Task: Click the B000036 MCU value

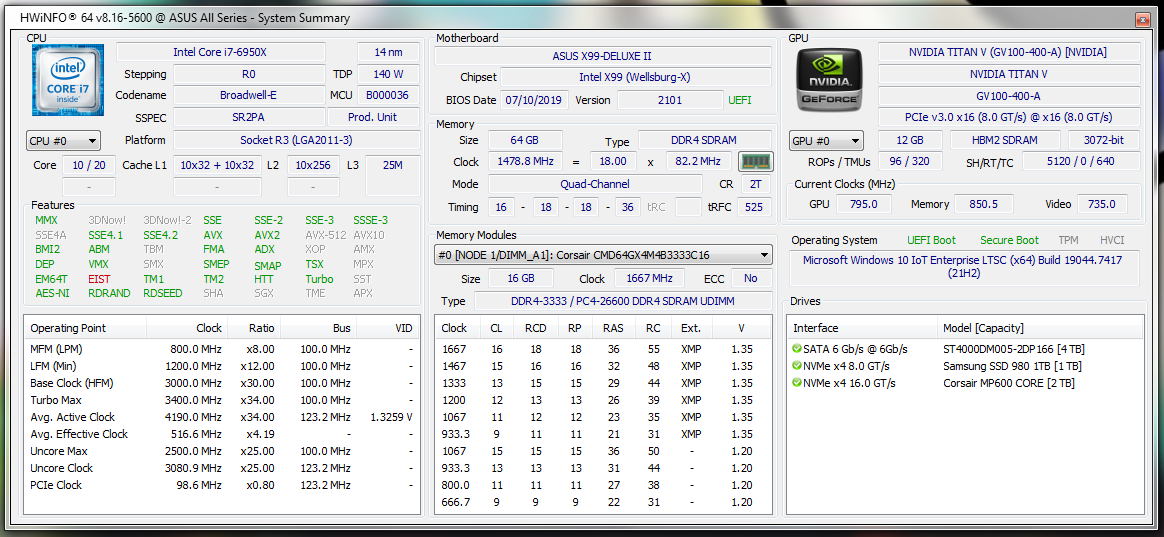Action: tap(388, 95)
